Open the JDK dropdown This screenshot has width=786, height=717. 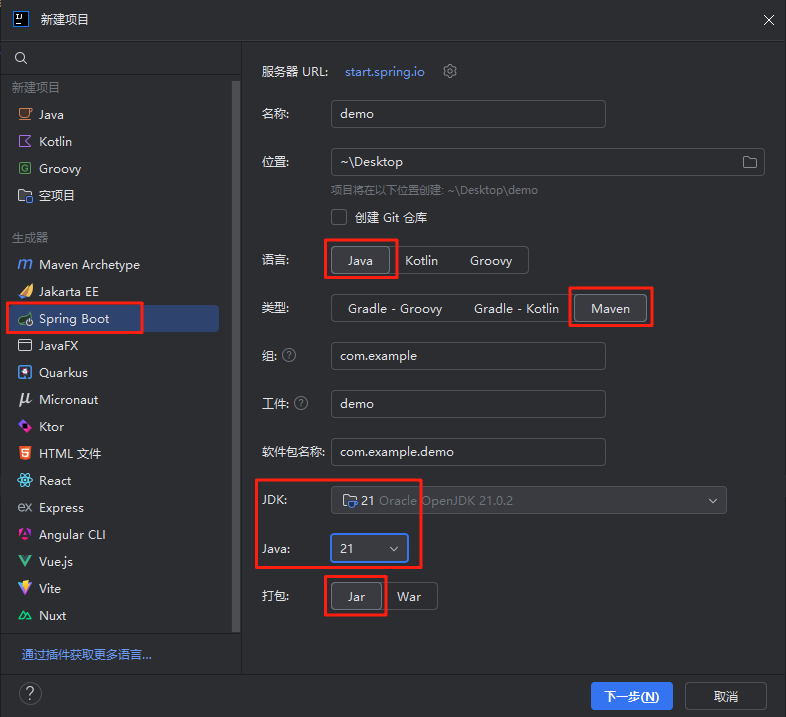(x=528, y=500)
